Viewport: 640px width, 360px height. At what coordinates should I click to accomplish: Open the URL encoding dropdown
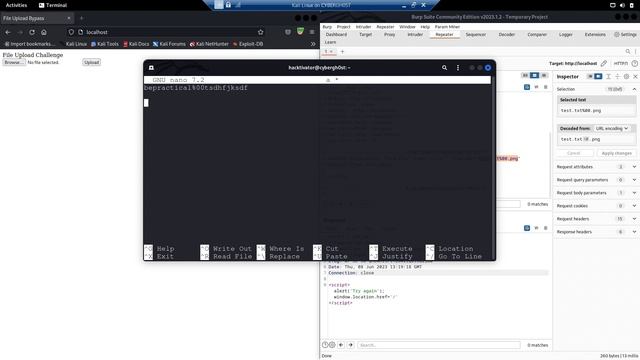(x=611, y=128)
